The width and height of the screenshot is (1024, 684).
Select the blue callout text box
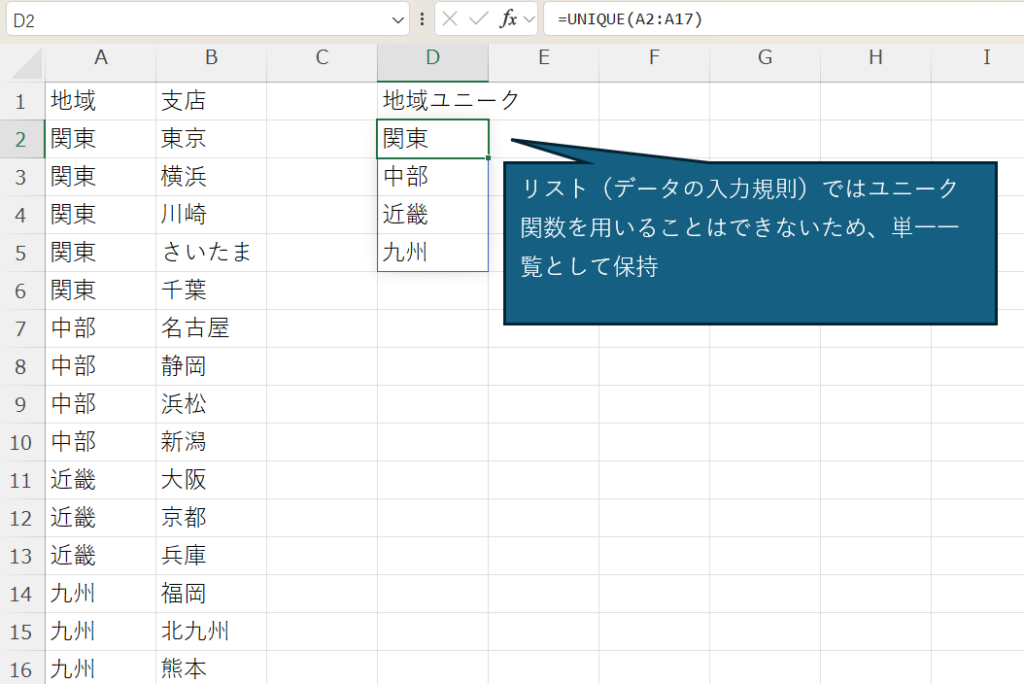click(750, 243)
